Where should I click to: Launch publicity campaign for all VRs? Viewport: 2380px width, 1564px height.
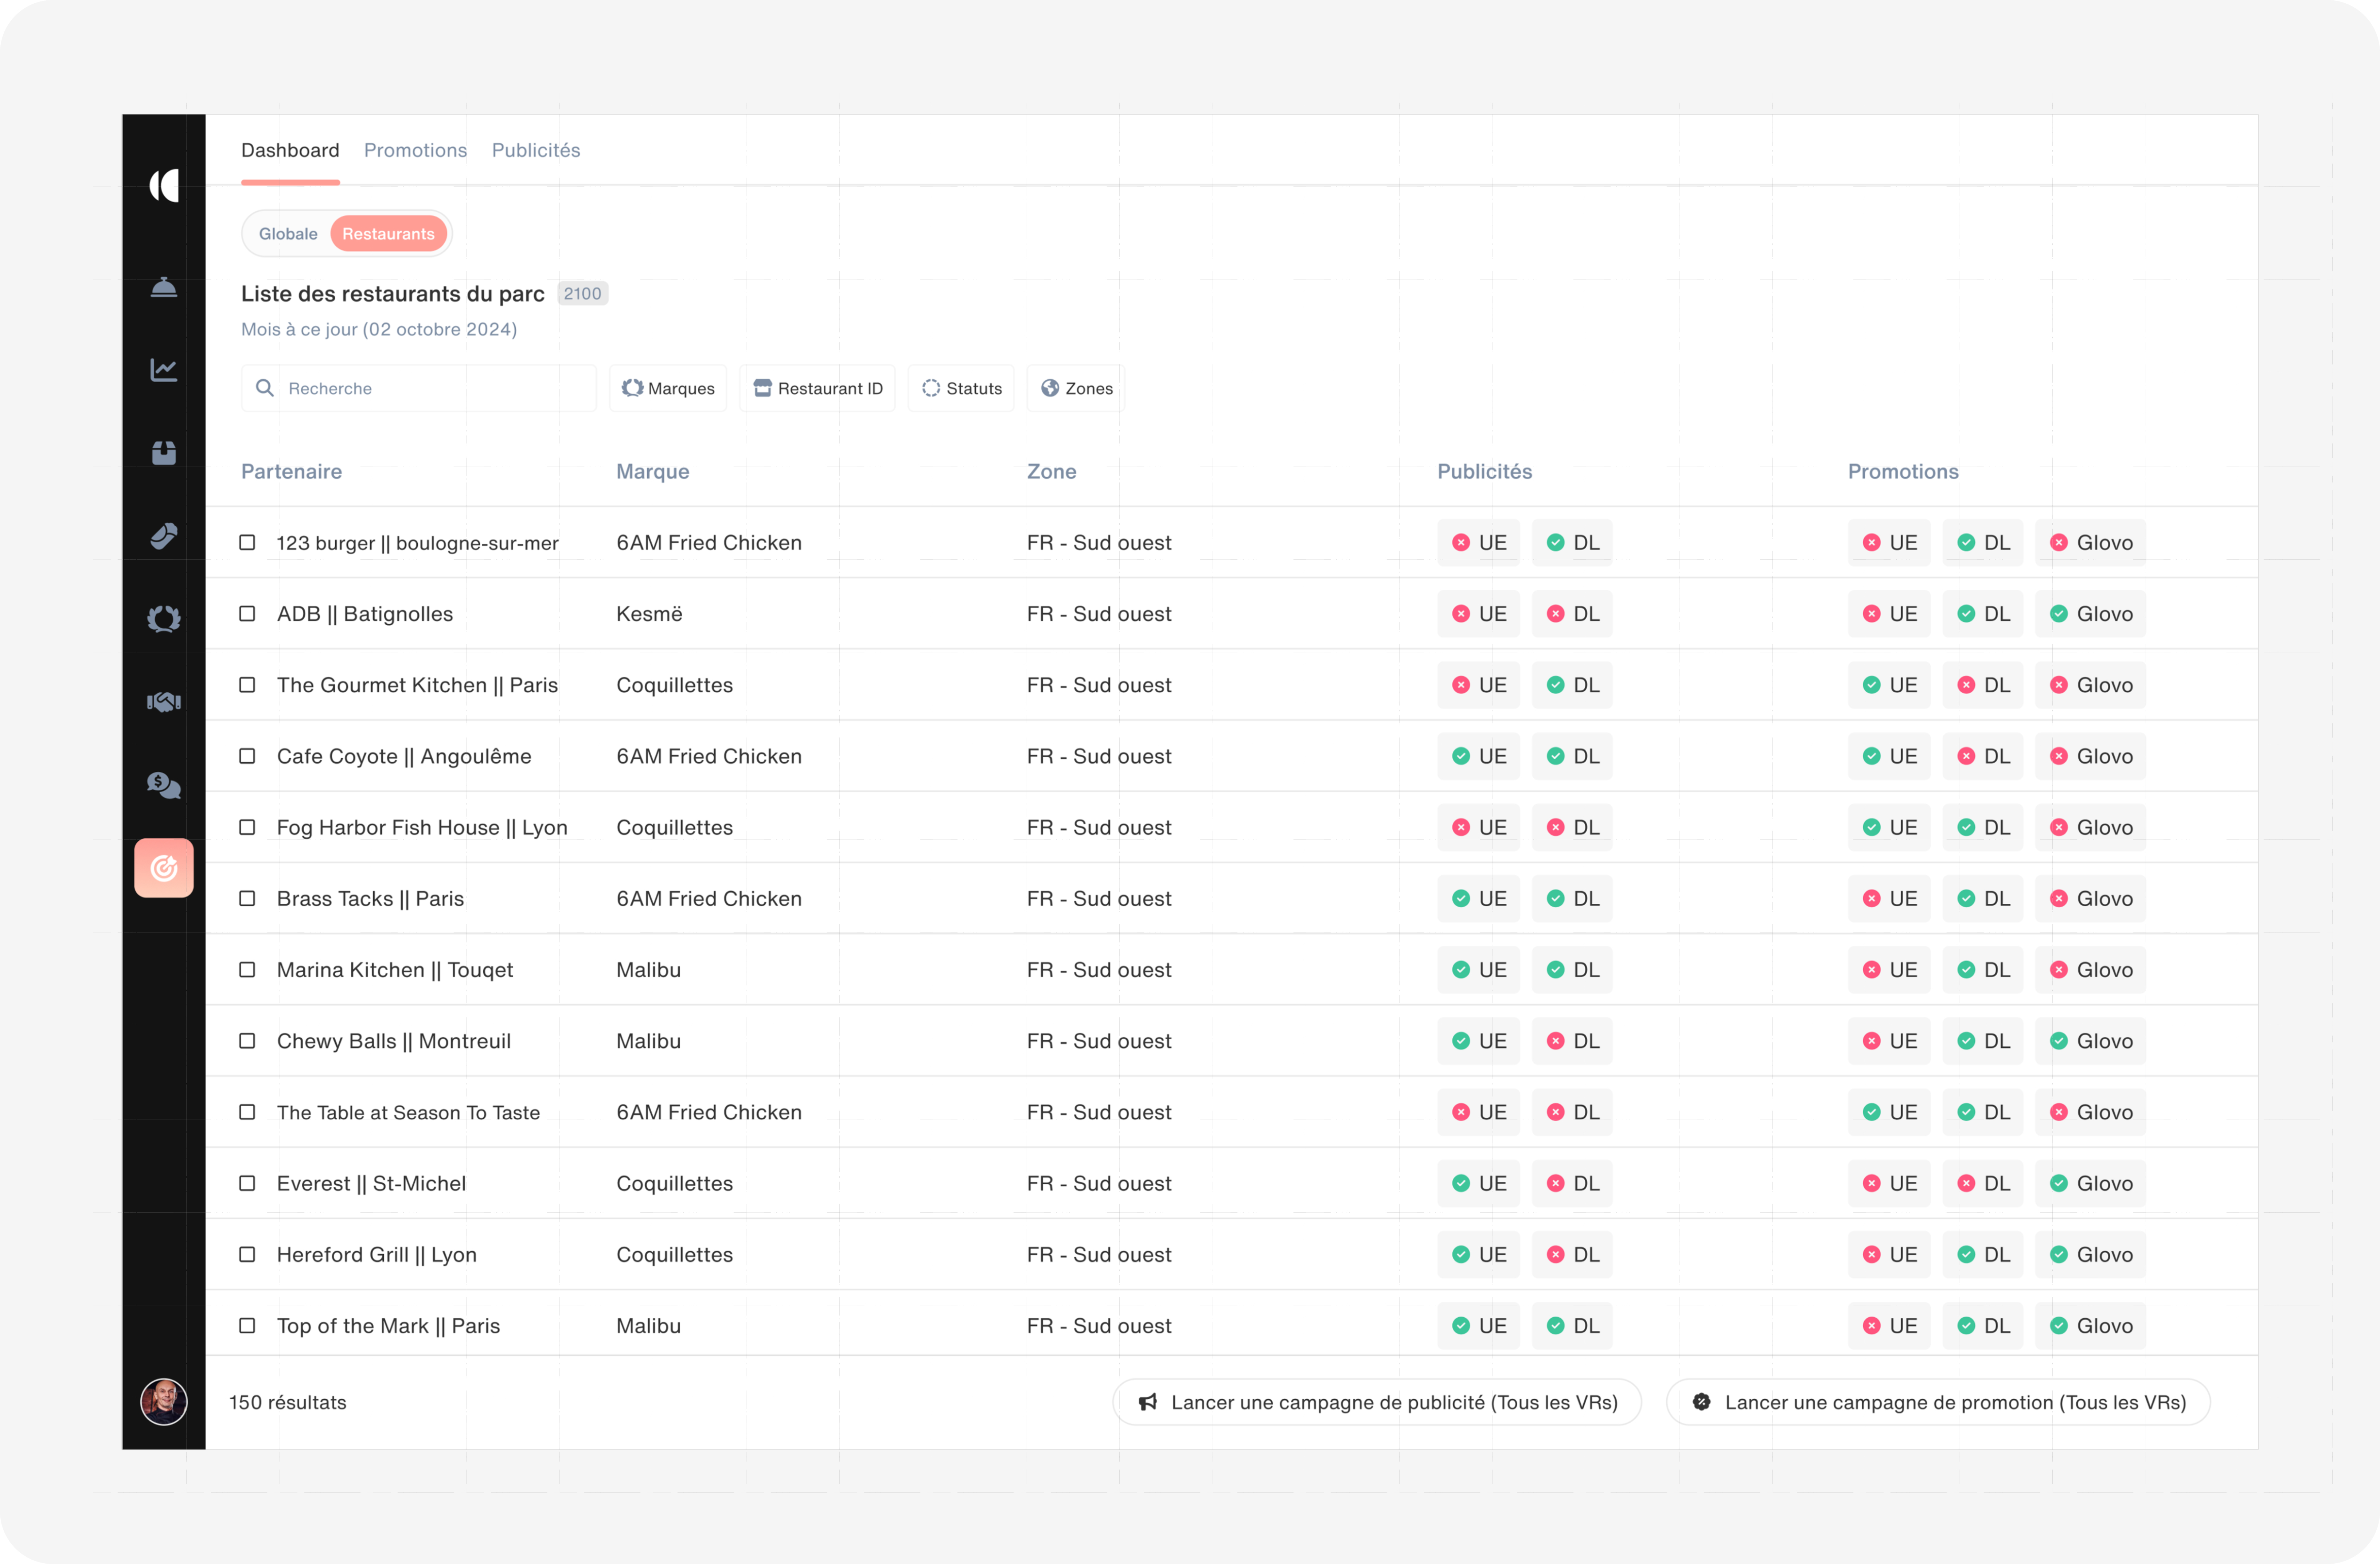coord(1377,1402)
